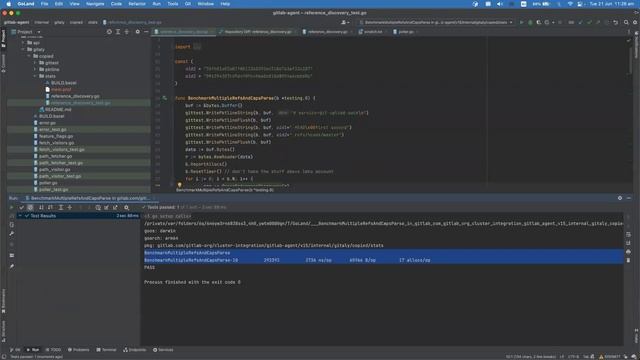640x360 pixels.
Task: Open Project panel options gear
Action: coord(138,32)
